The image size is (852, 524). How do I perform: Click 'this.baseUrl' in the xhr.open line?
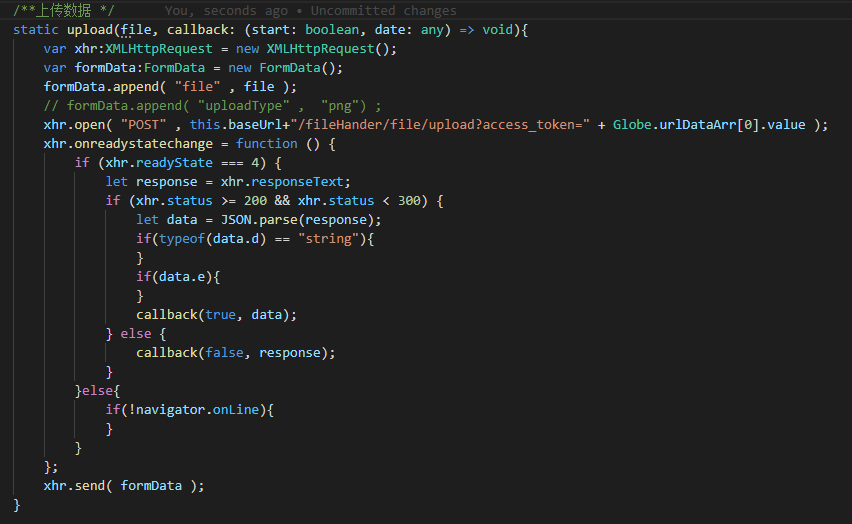pos(236,125)
